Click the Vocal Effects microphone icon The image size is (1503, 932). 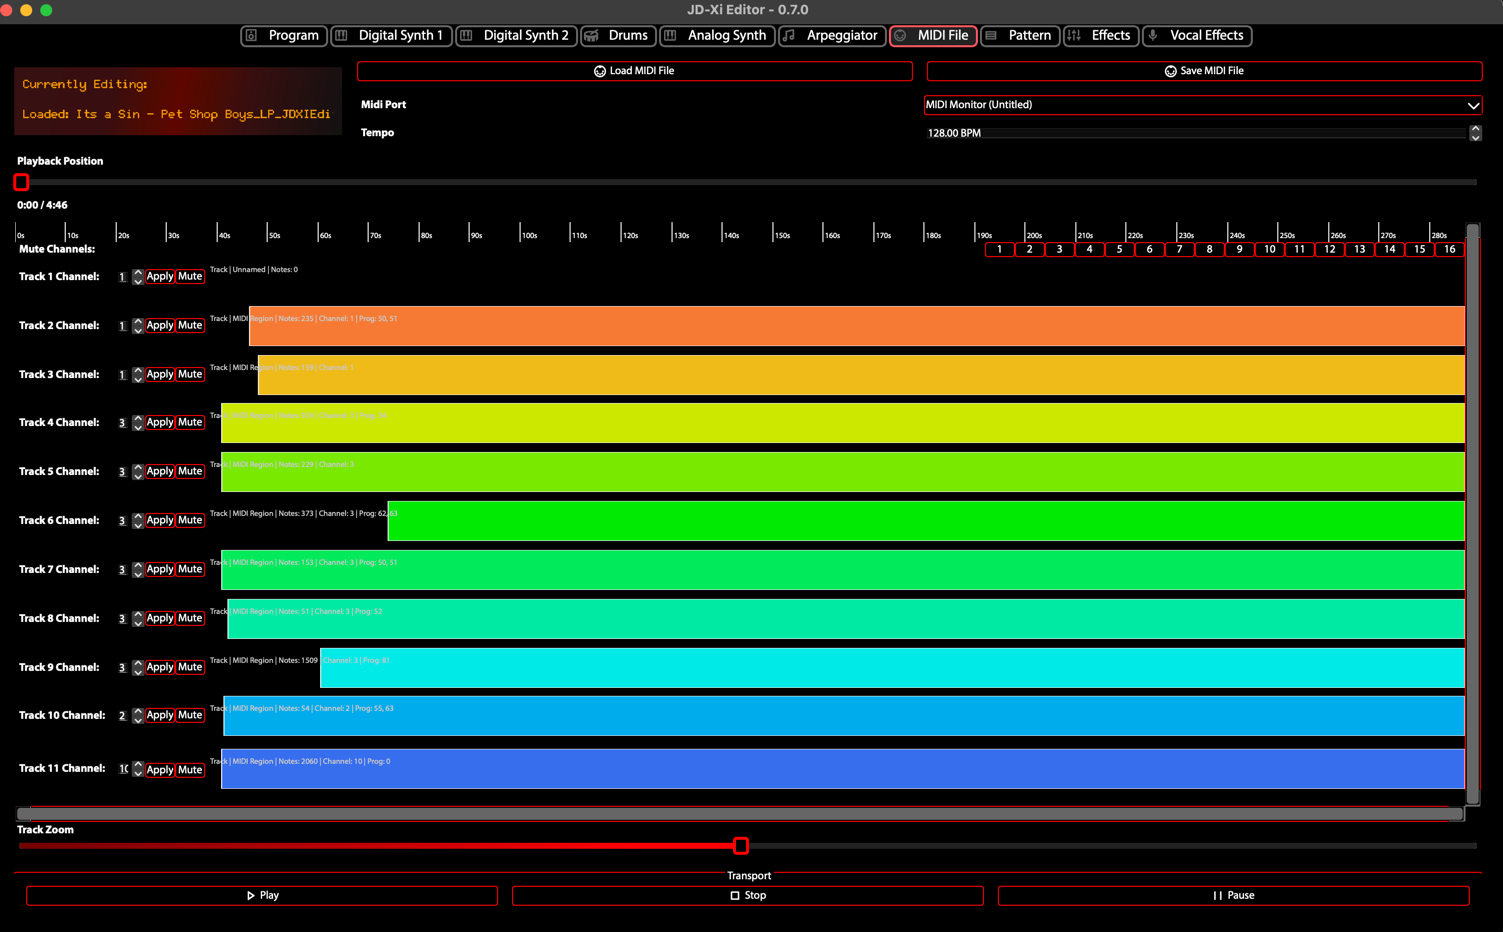point(1153,36)
